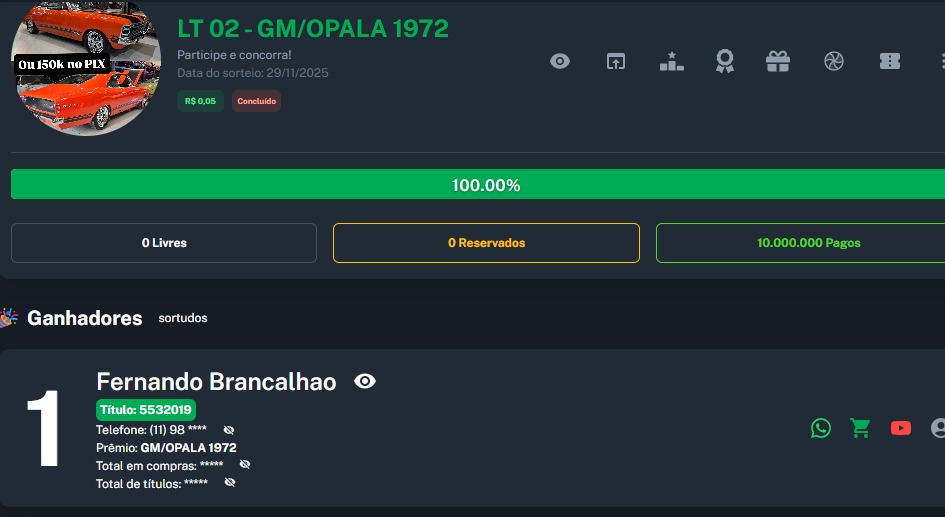Contact winner via WhatsApp icon

tap(821, 428)
